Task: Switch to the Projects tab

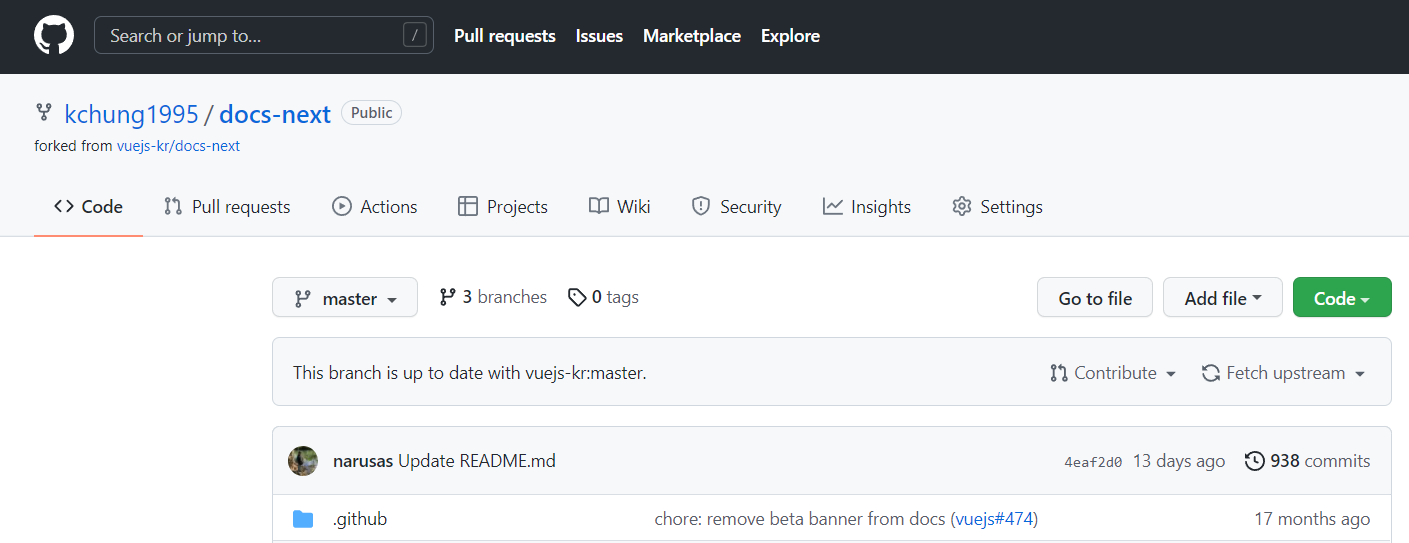Action: click(x=503, y=207)
